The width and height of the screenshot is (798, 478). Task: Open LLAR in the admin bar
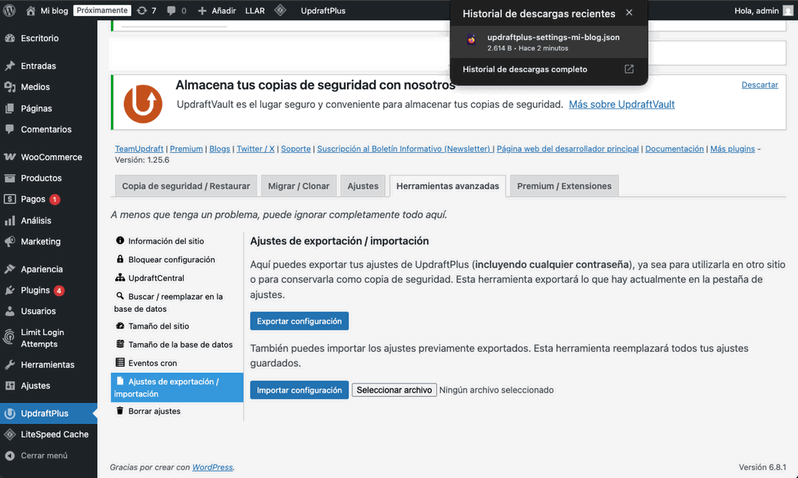tap(255, 10)
